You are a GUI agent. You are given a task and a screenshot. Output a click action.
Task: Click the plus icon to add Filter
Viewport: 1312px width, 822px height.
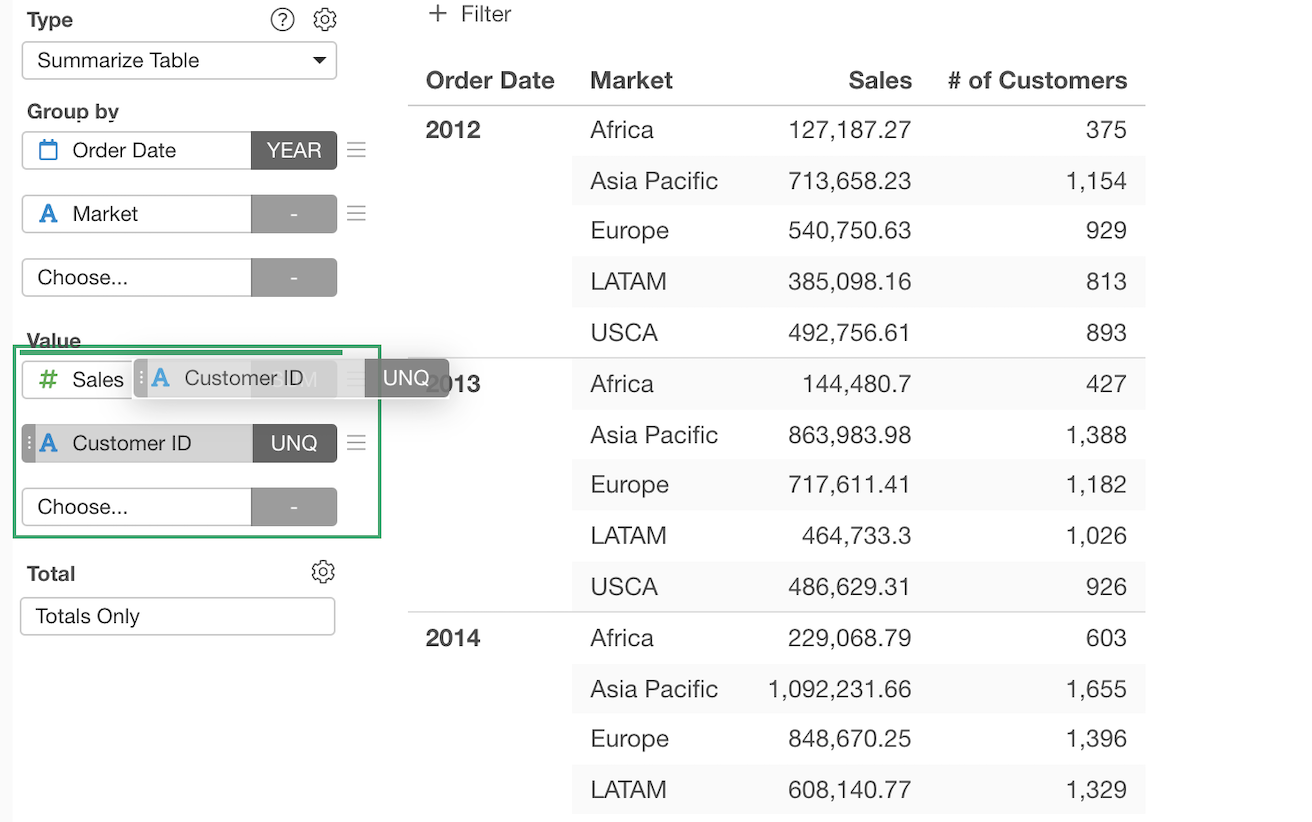tap(437, 14)
